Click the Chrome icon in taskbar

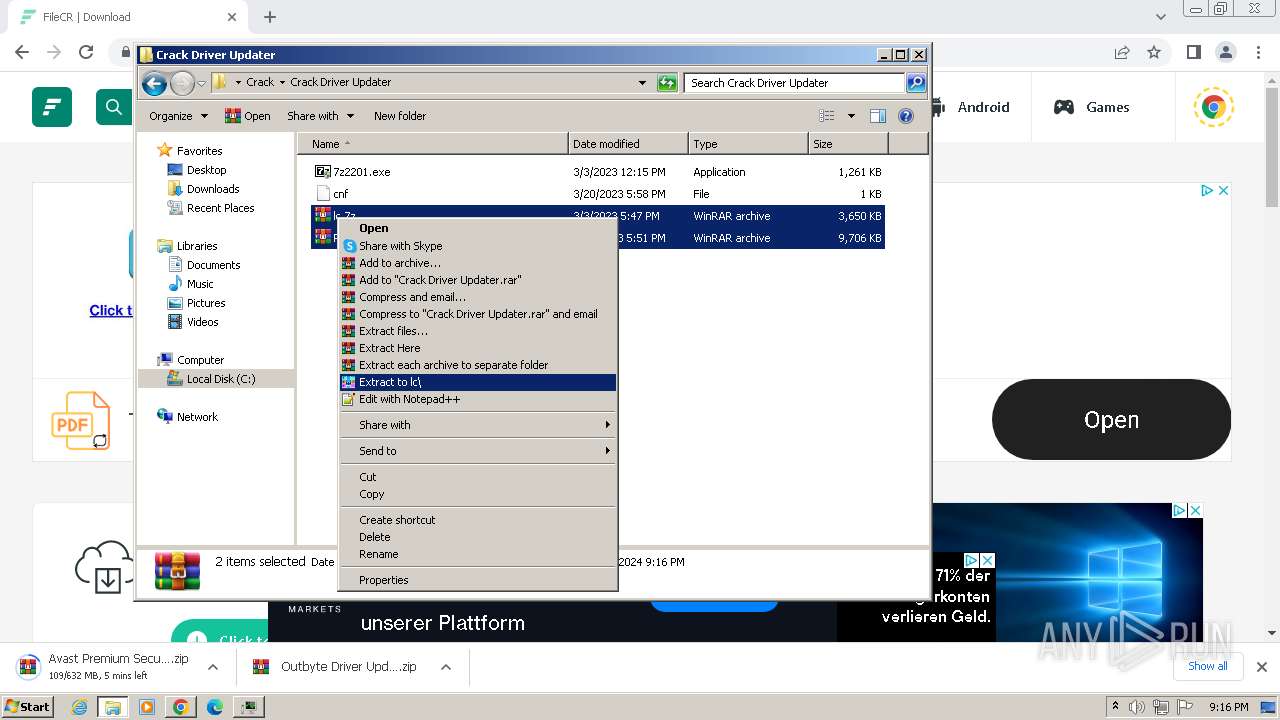(181, 707)
